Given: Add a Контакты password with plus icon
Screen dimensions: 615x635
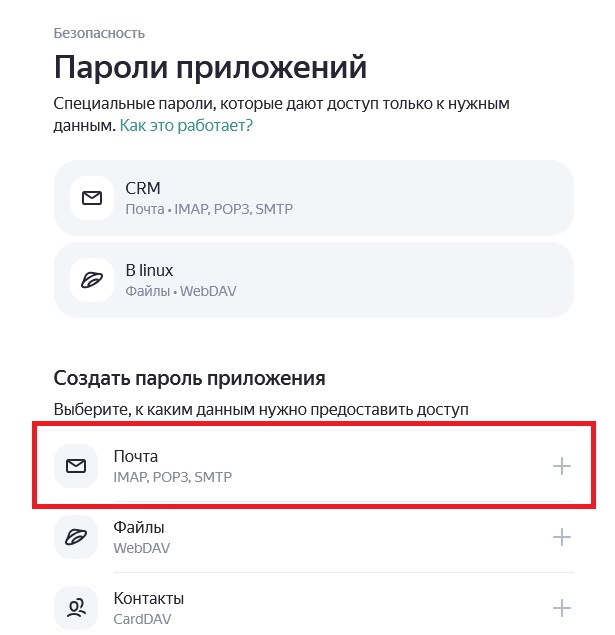Looking at the screenshot, I should [x=562, y=608].
